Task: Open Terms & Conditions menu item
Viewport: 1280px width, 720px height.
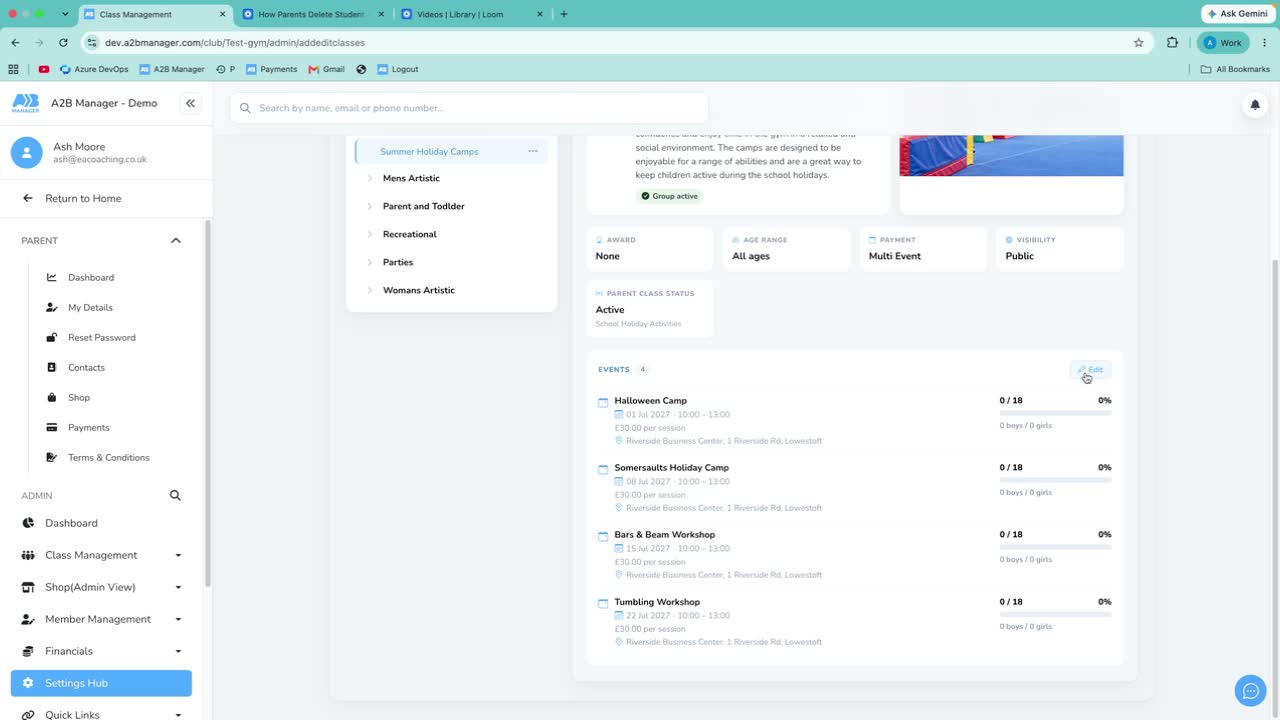Action: 108,457
